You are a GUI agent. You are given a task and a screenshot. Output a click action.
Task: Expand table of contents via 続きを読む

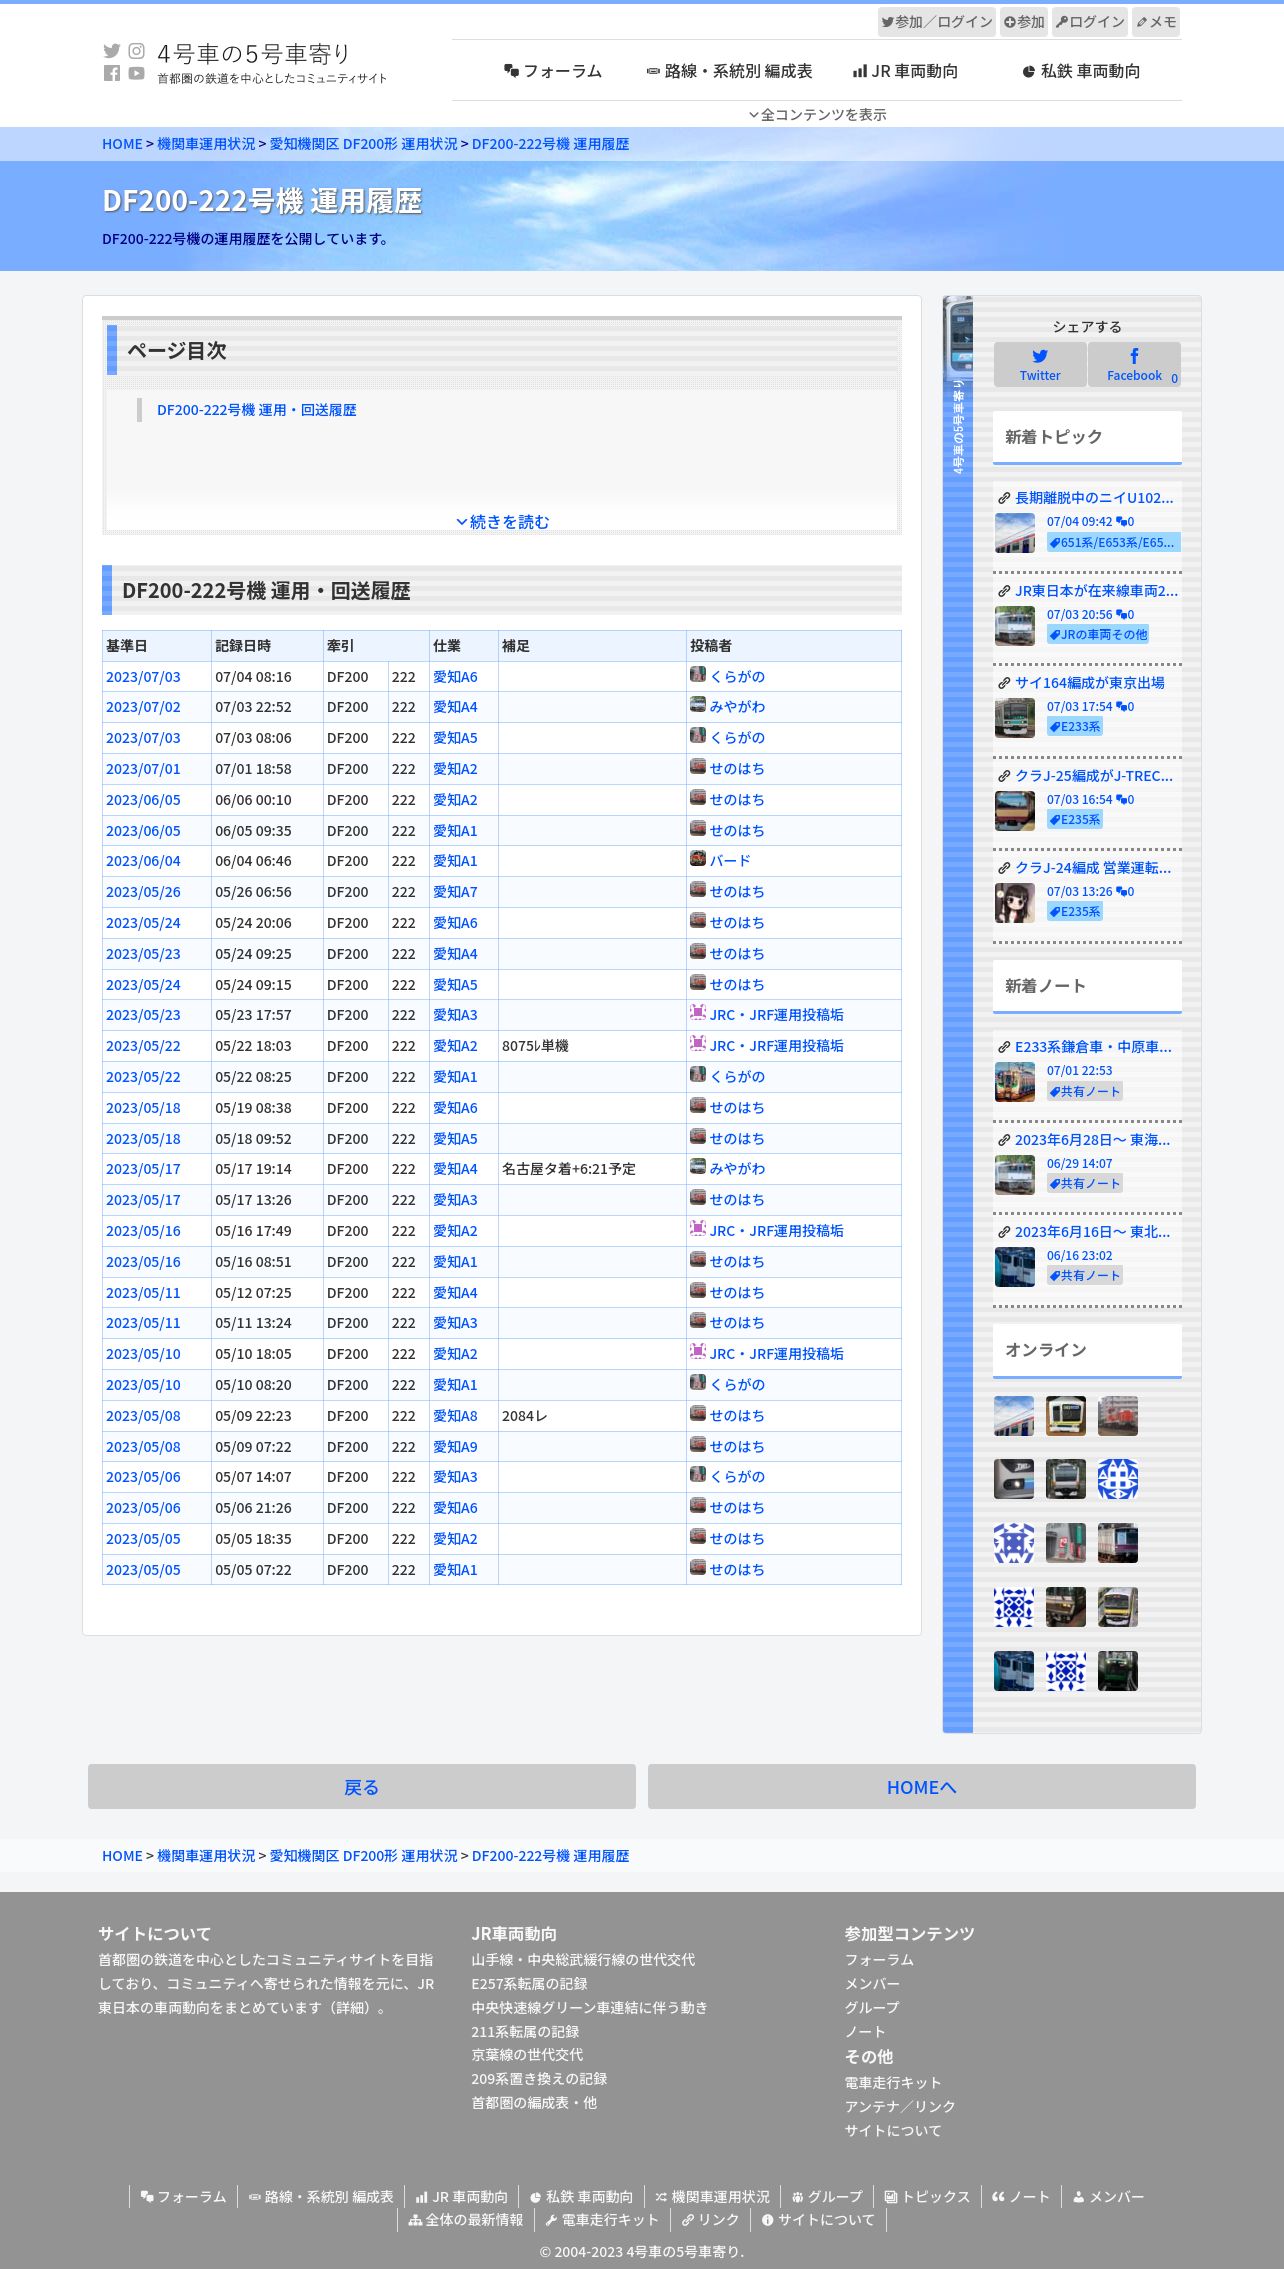(x=503, y=522)
